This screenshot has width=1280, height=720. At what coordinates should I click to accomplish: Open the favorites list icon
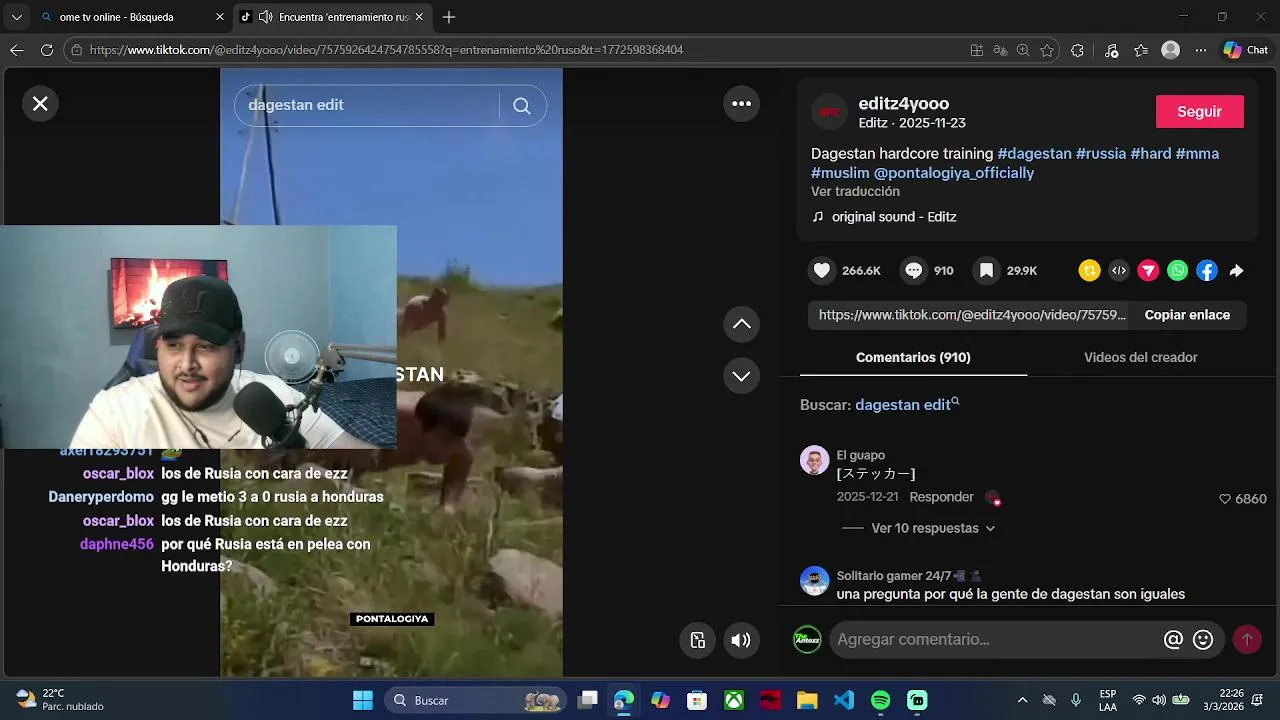click(1141, 50)
